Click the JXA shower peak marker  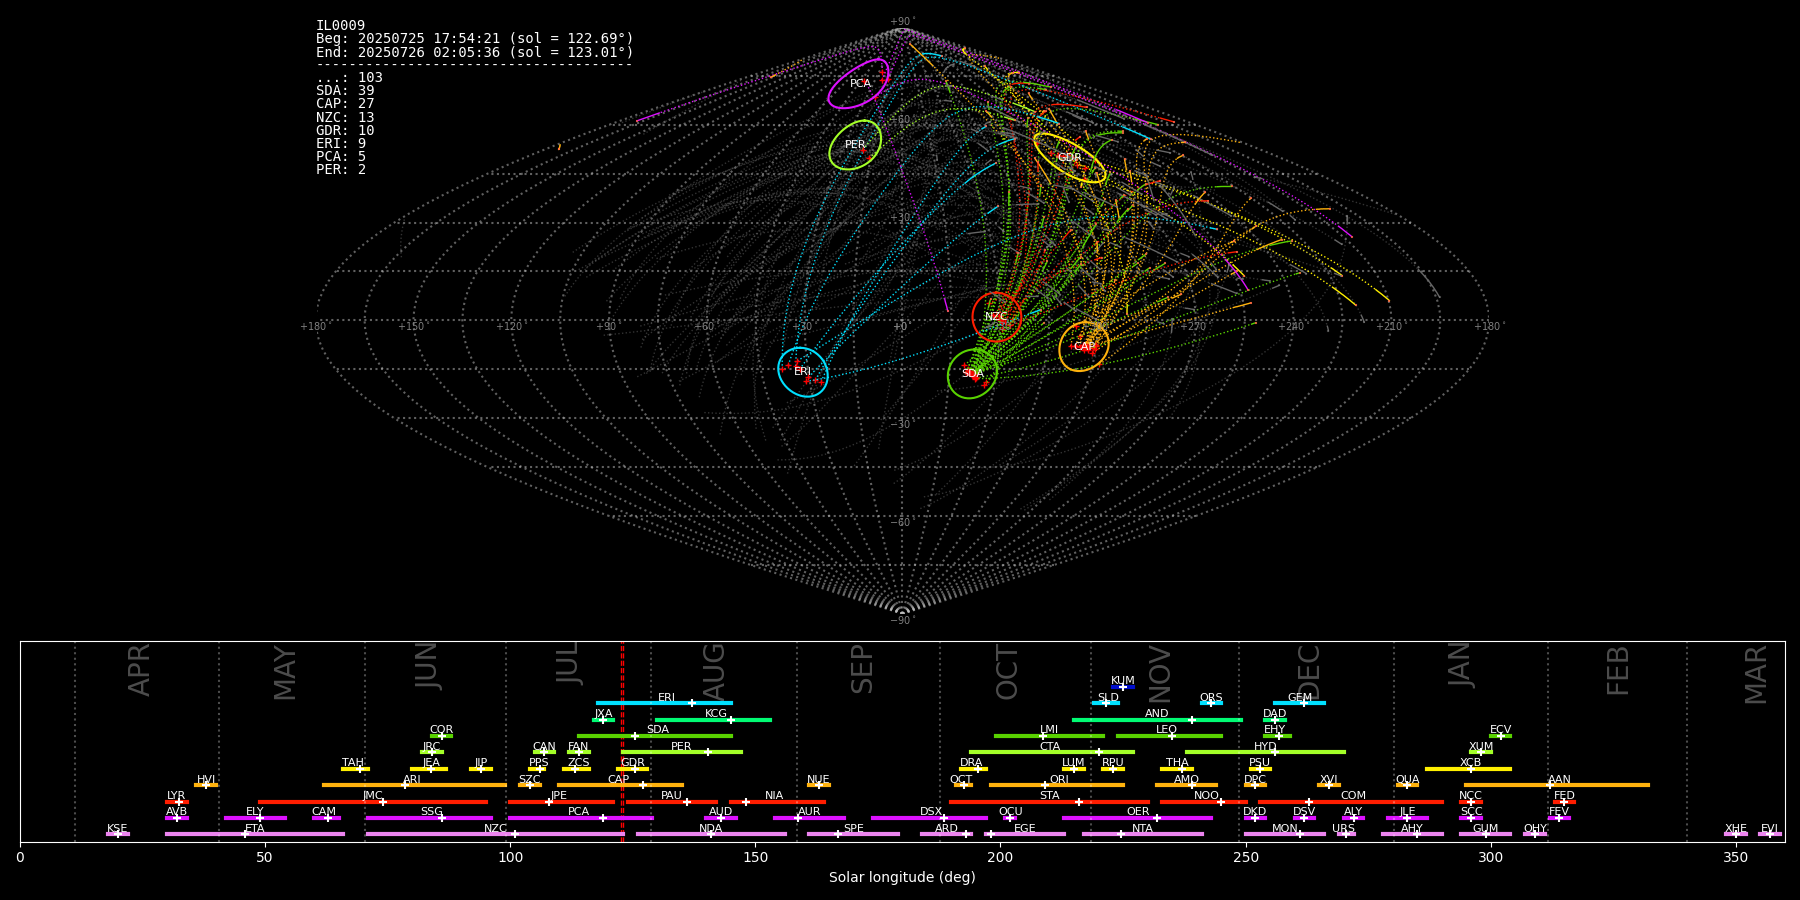point(603,719)
